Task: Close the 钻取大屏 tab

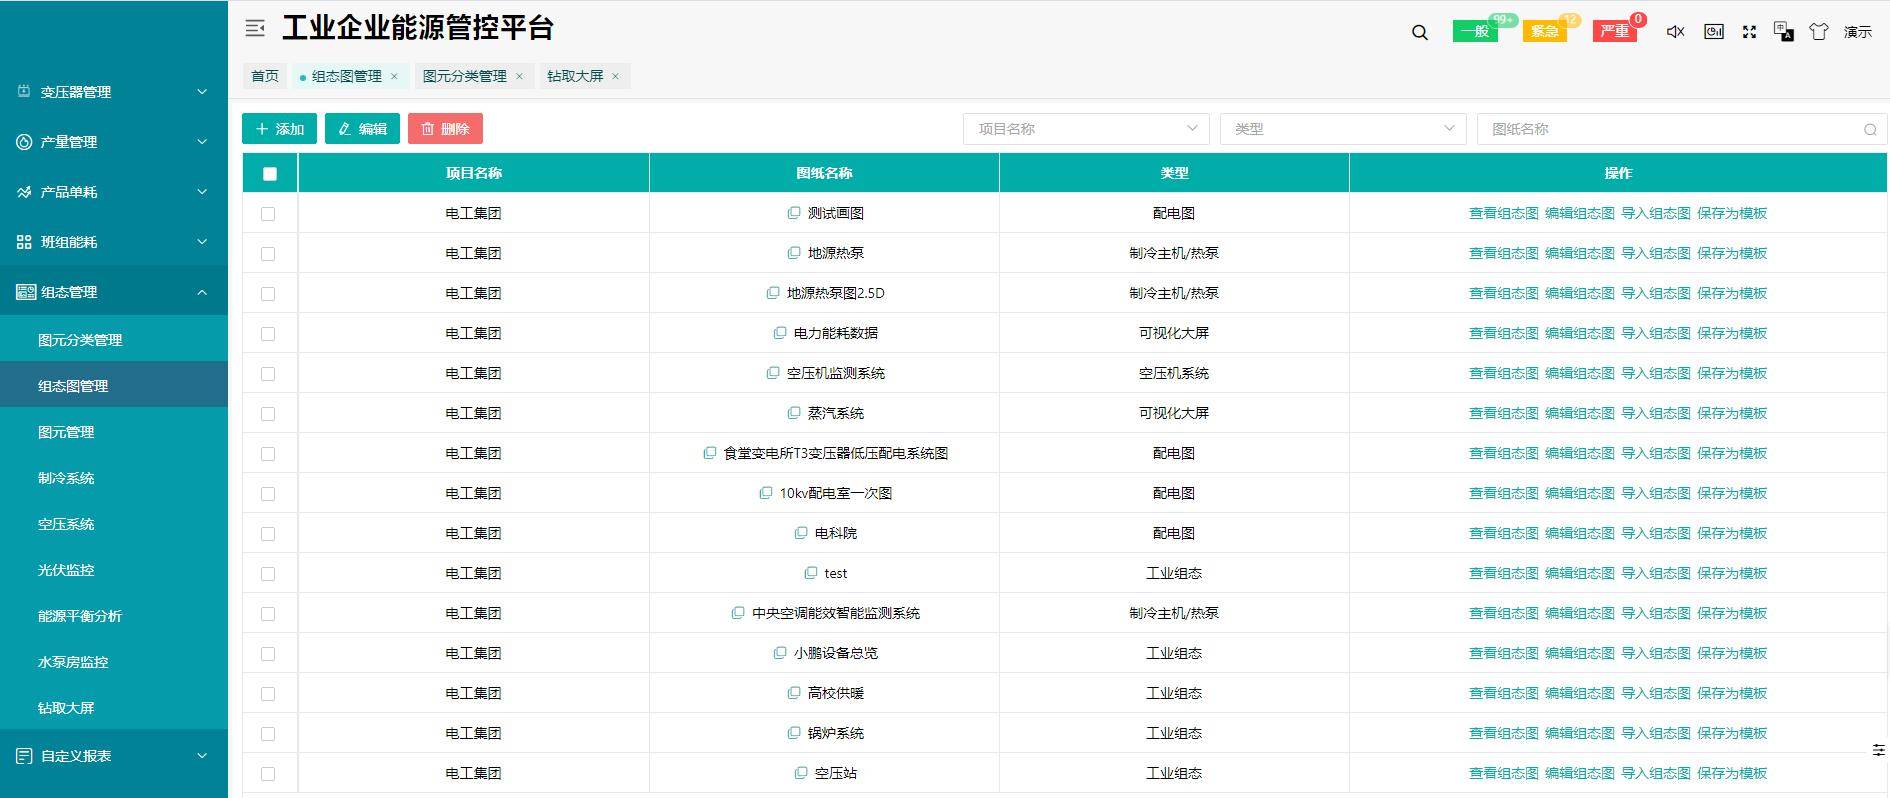Action: (x=615, y=76)
